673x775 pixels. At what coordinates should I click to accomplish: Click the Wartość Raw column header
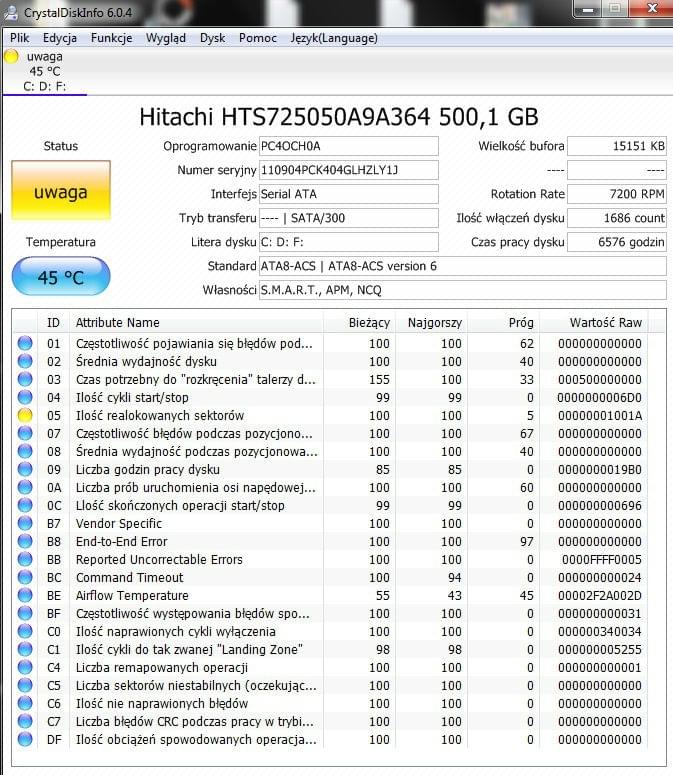coord(594,323)
